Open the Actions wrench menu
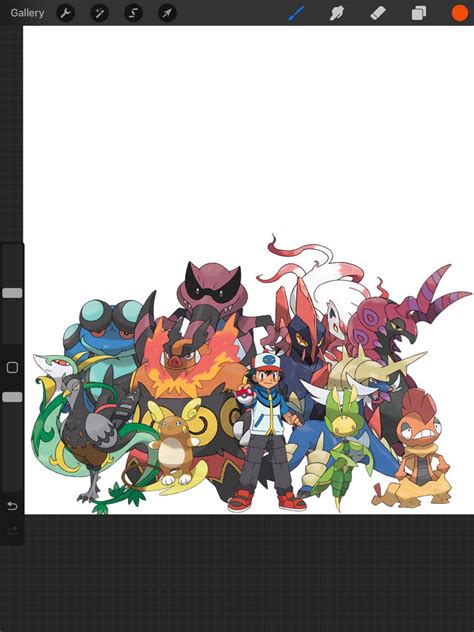 [x=65, y=13]
